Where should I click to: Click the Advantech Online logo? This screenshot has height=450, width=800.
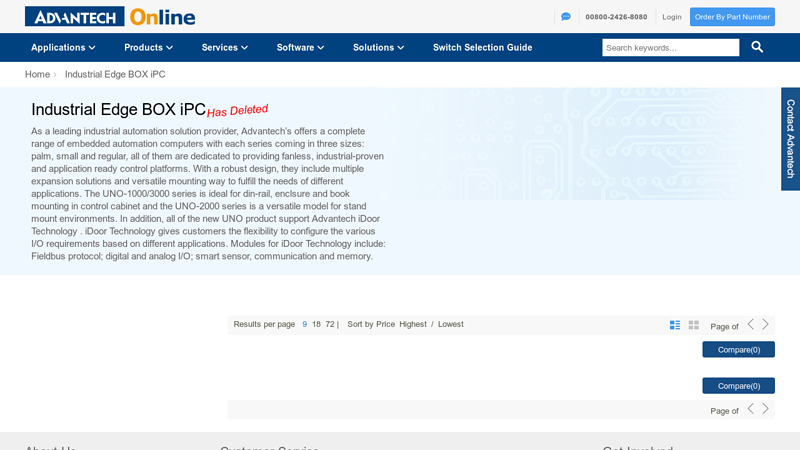110,17
